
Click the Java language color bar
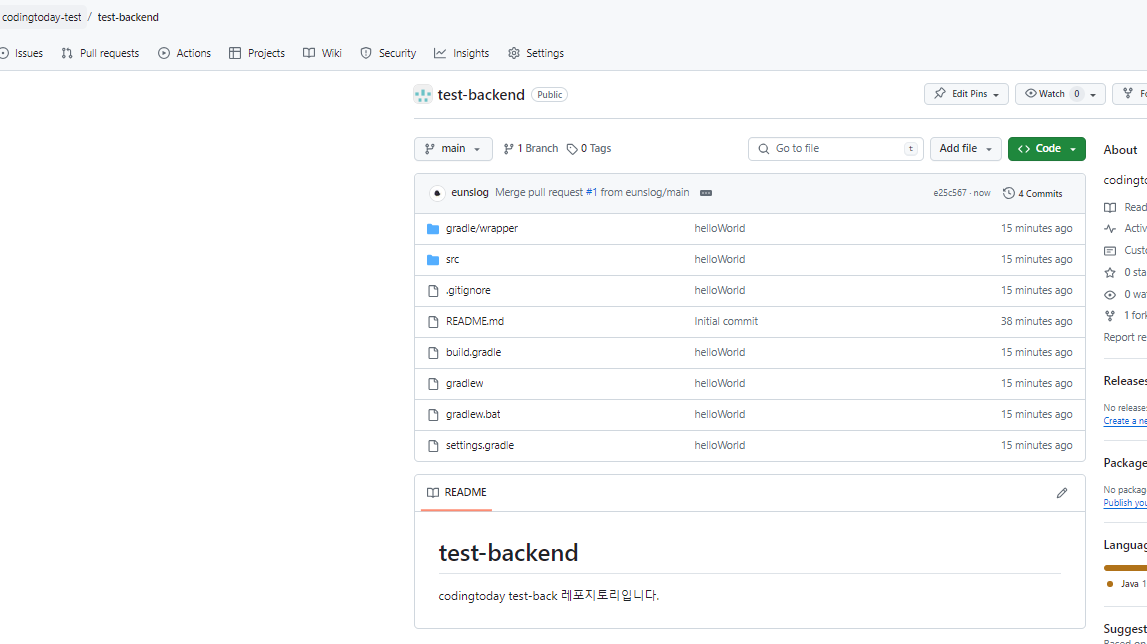1126,567
